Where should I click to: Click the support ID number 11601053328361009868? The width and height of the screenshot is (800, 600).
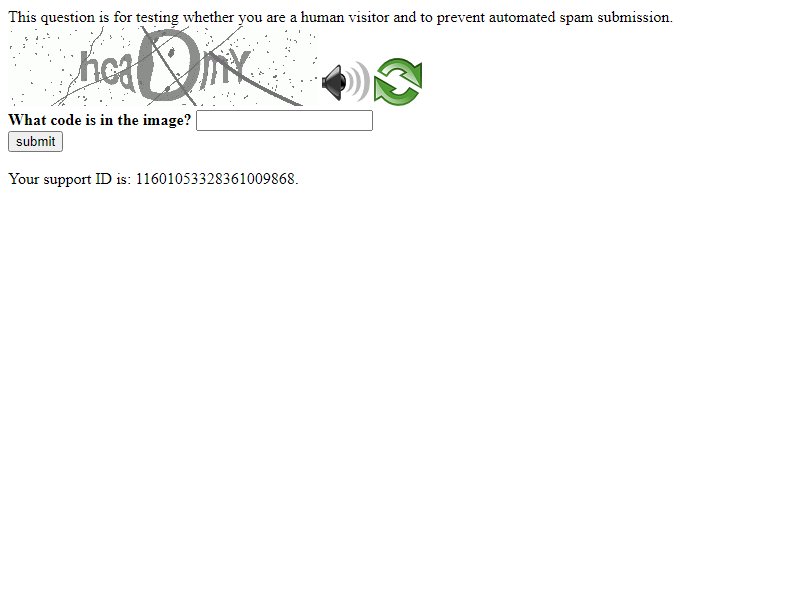pos(215,179)
